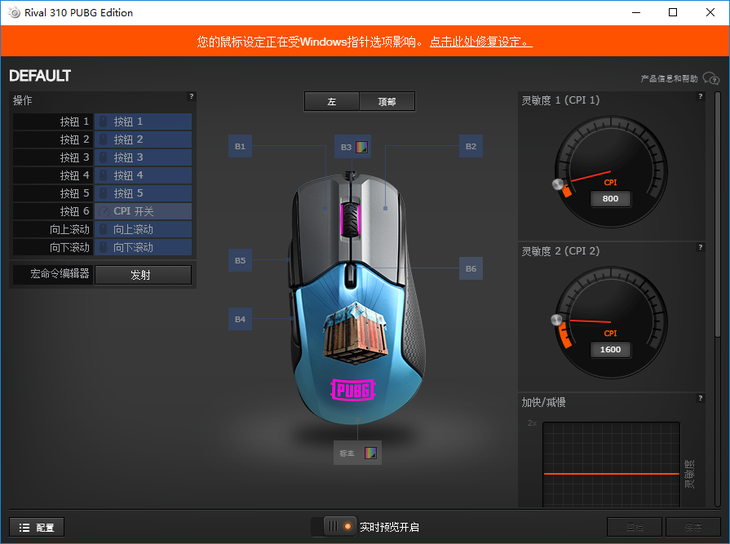This screenshot has height=544, width=730.
Task: Click the B6 CPI button label
Action: click(471, 269)
